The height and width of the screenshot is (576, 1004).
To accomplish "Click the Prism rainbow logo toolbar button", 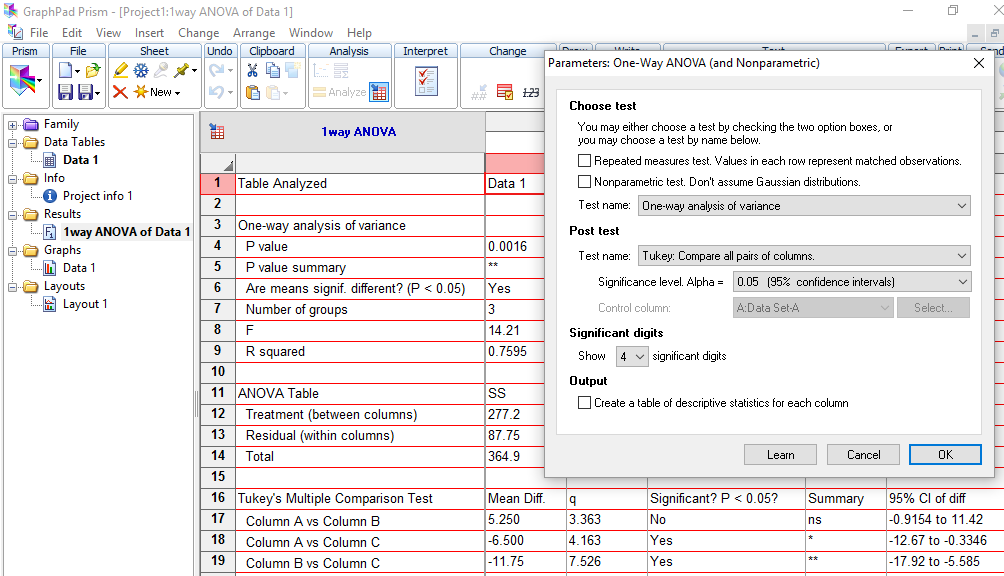I will tap(22, 81).
